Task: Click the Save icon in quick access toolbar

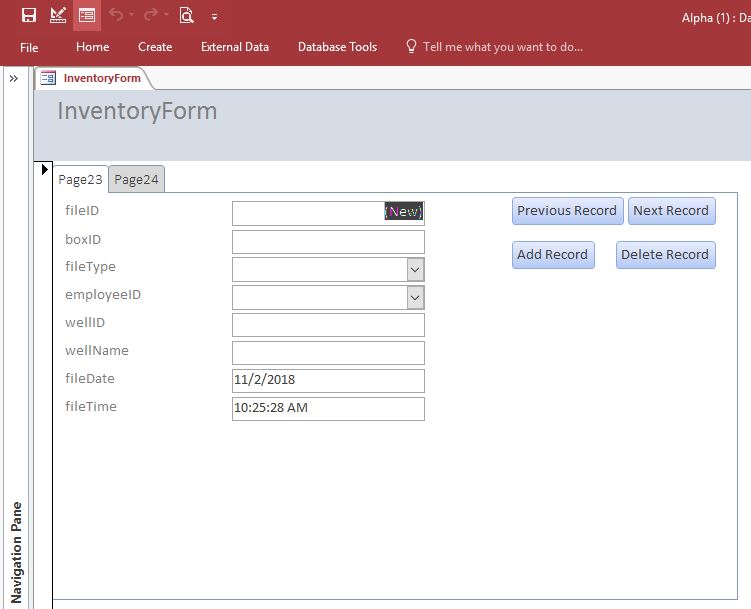Action: coord(29,15)
